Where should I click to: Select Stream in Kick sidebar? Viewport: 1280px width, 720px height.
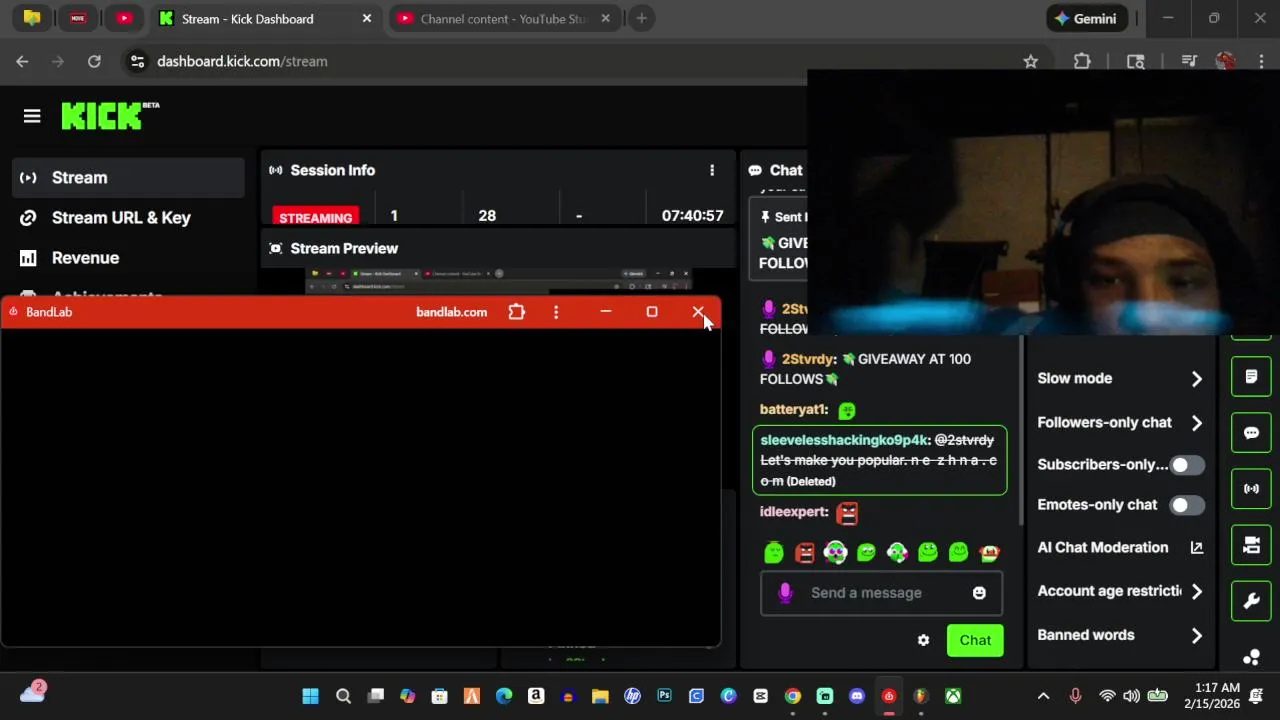[128, 177]
